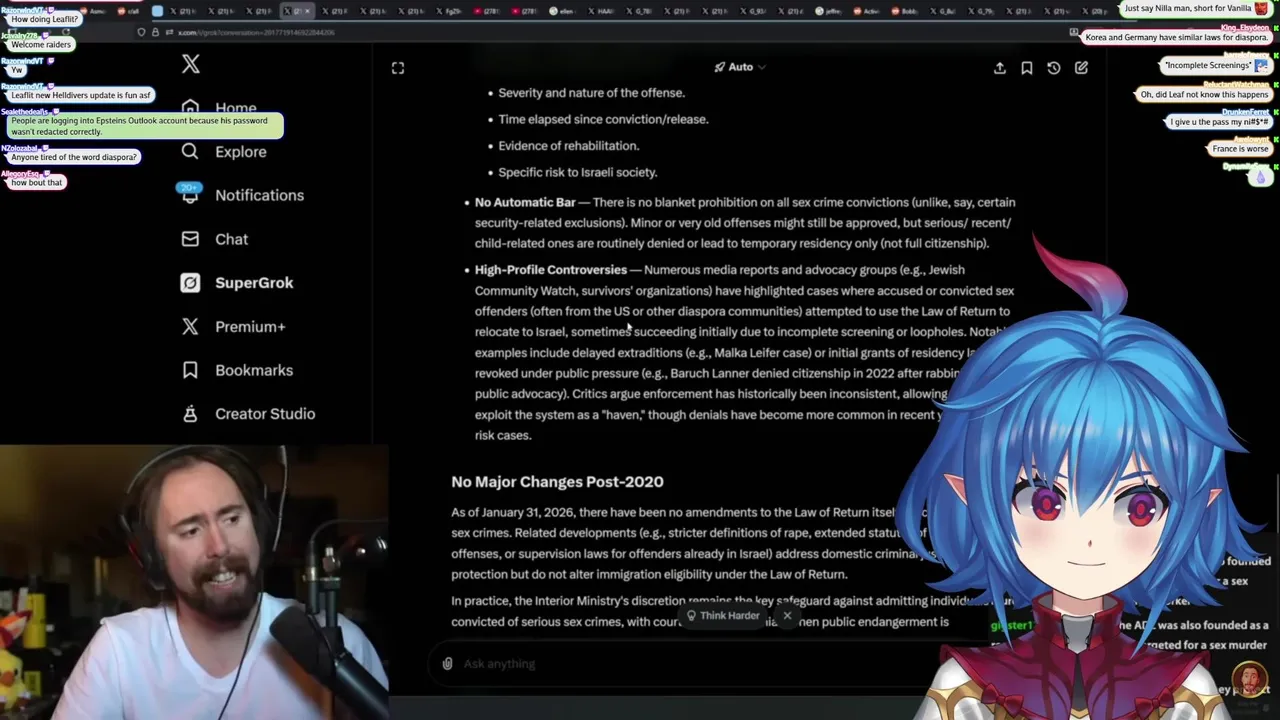The width and height of the screenshot is (1280, 720).
Task: Open Premium+ in the sidebar
Action: click(250, 326)
